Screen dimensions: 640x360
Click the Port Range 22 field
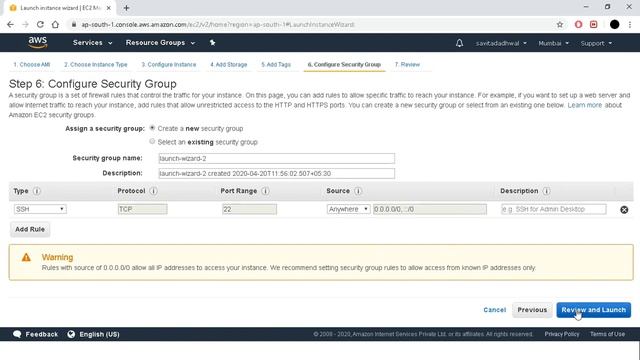249,209
